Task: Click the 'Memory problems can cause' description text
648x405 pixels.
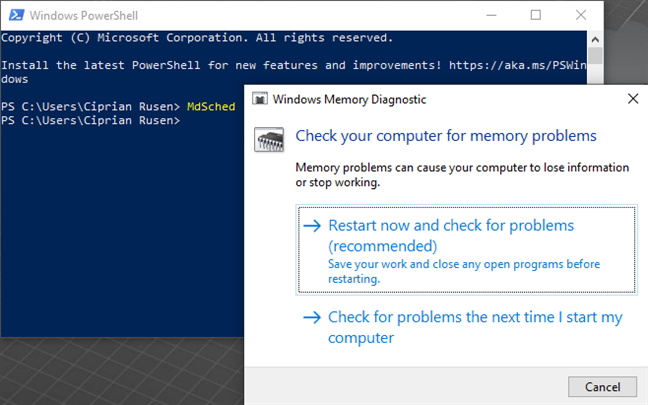Action: click(462, 175)
